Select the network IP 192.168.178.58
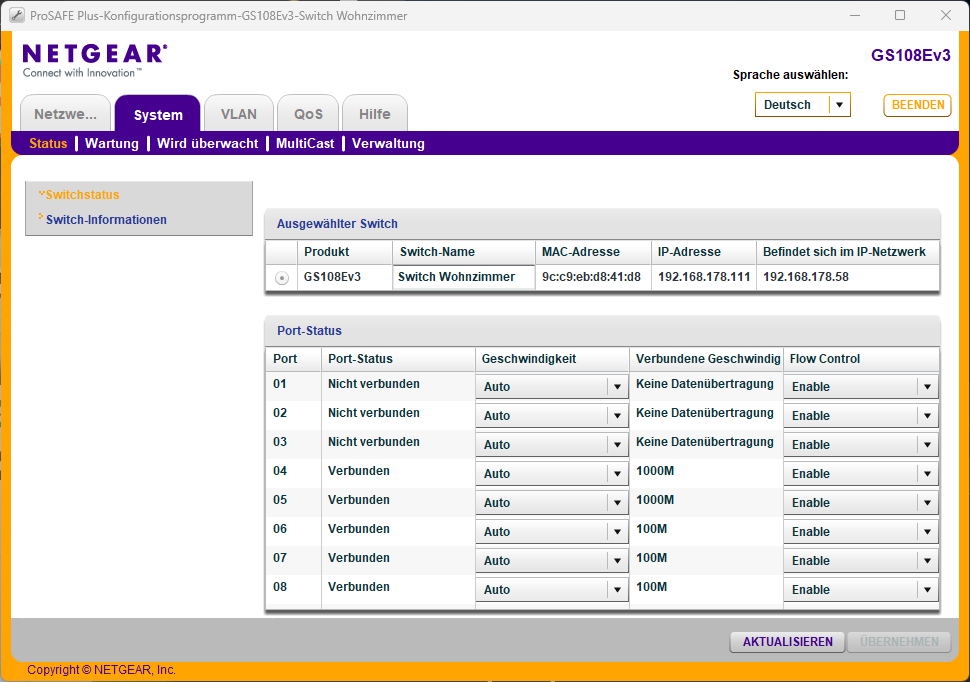 [805, 277]
